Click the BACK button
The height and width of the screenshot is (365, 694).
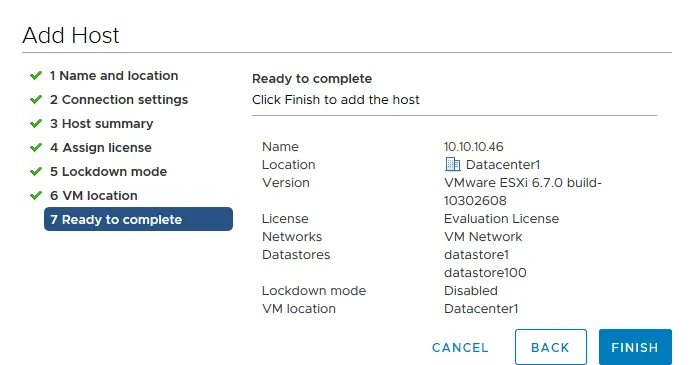tap(551, 347)
